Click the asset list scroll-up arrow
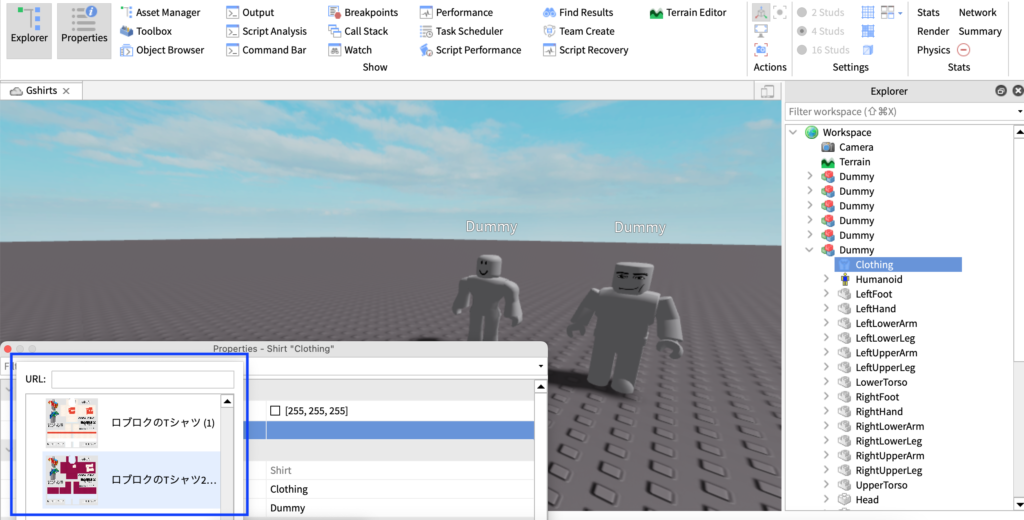 coord(227,400)
